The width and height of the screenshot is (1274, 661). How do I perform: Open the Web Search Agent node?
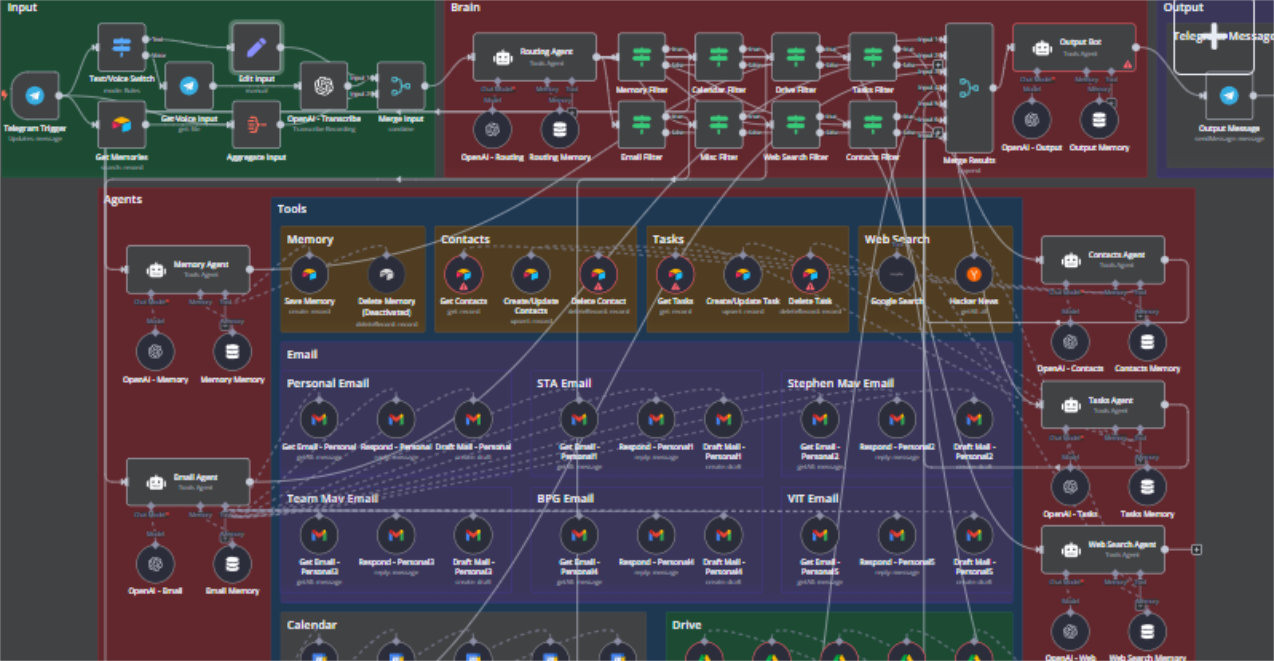click(1101, 548)
